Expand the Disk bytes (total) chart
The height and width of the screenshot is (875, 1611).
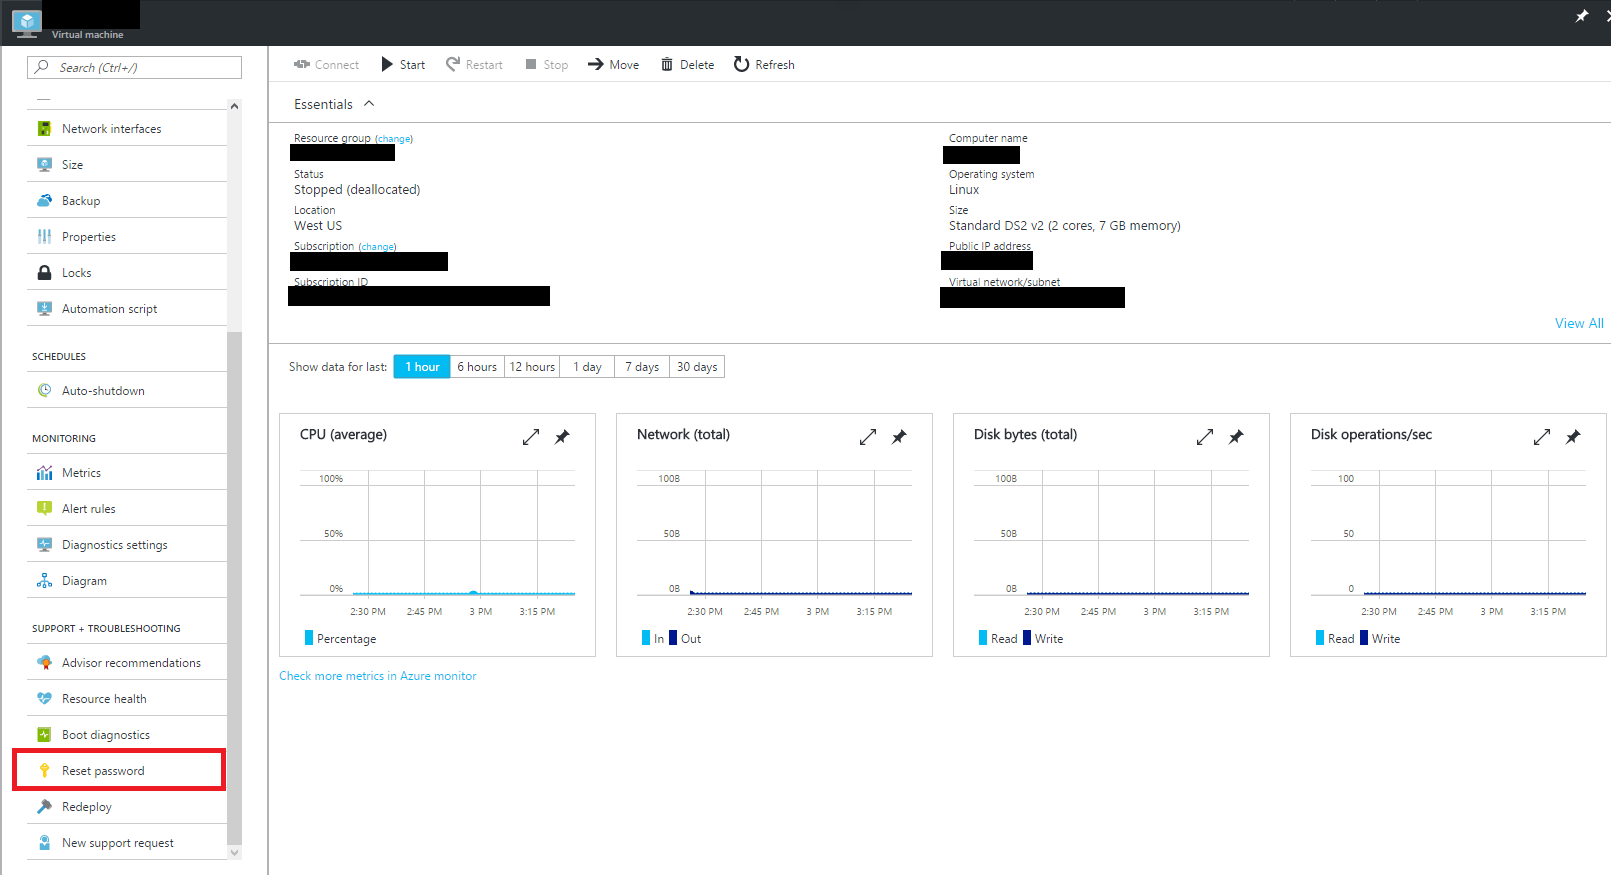click(x=1205, y=437)
